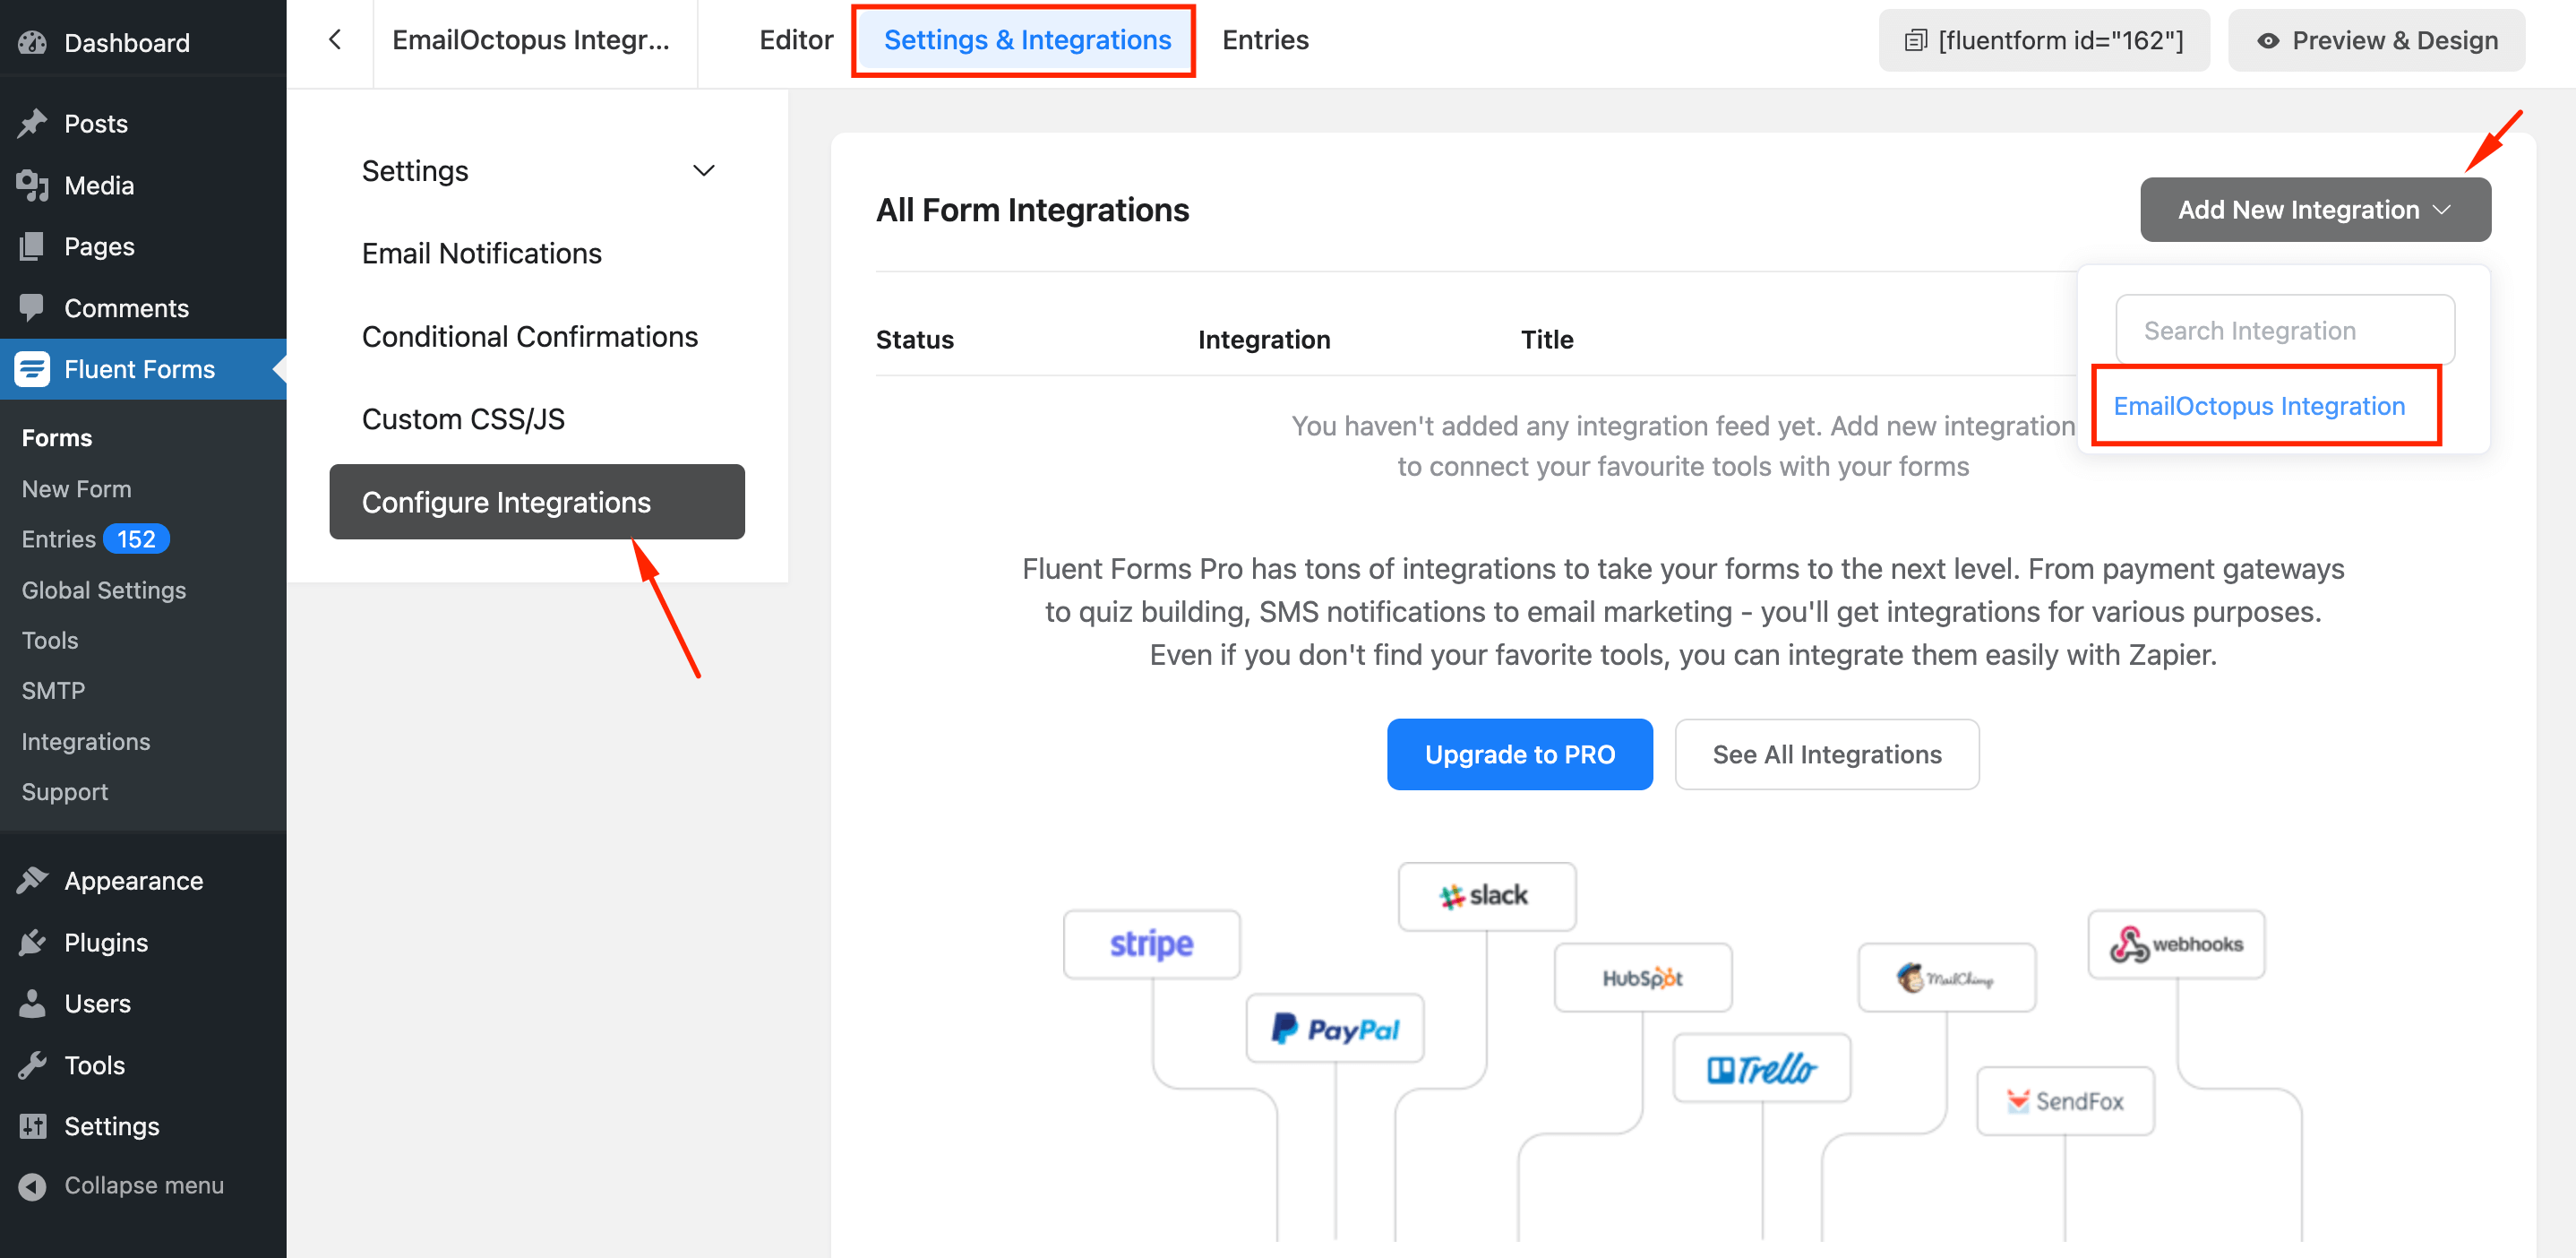Click the Trello integration logo
This screenshot has height=1258, width=2576.
coord(1761,1069)
